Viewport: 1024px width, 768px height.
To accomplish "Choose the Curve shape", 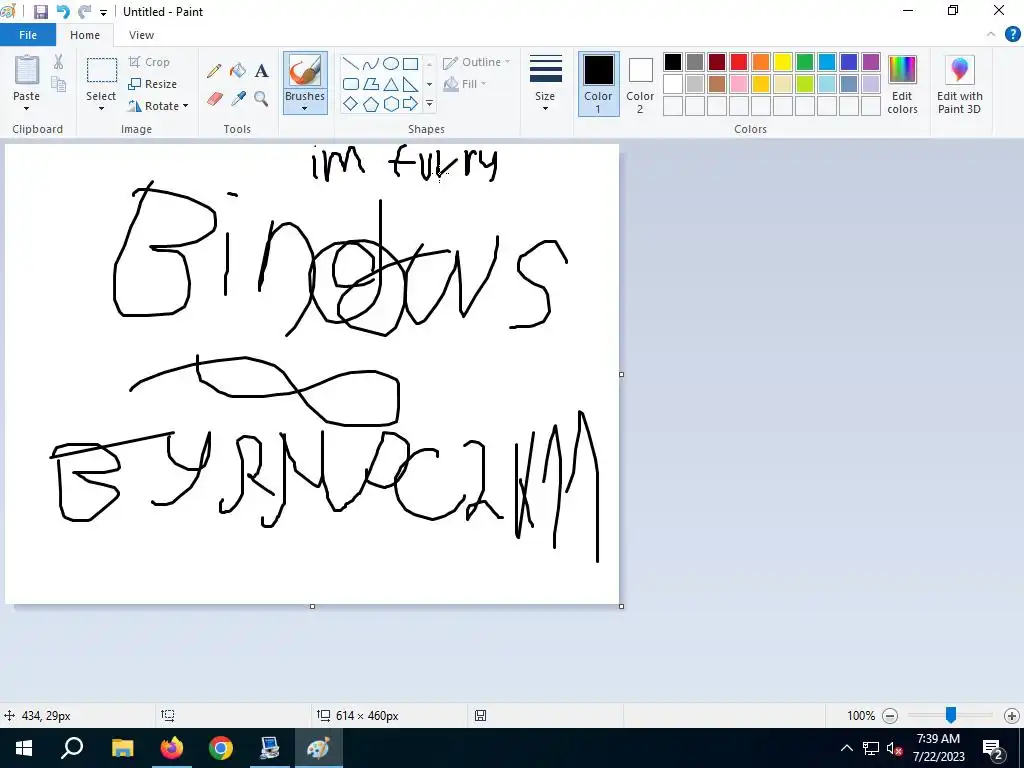I will tap(370, 63).
